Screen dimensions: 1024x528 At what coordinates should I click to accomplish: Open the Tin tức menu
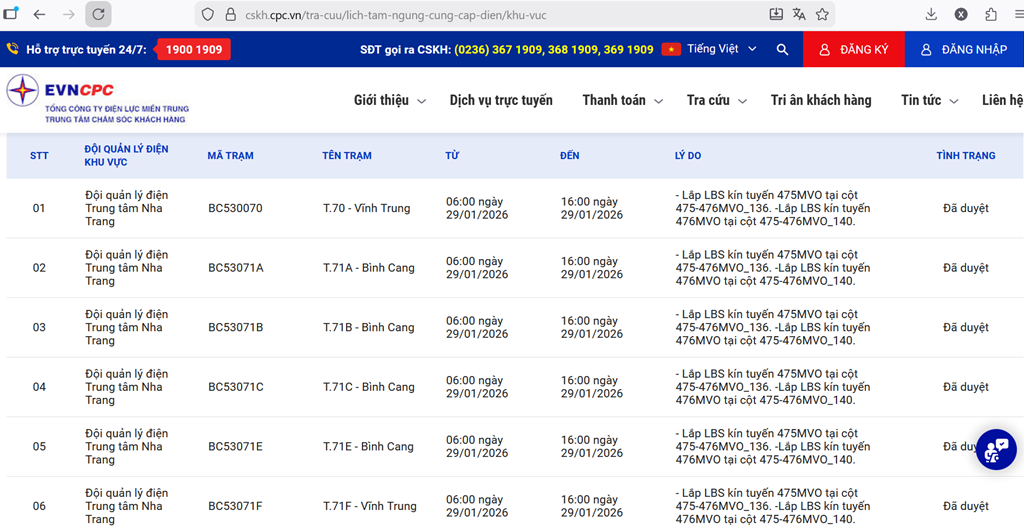[929, 100]
